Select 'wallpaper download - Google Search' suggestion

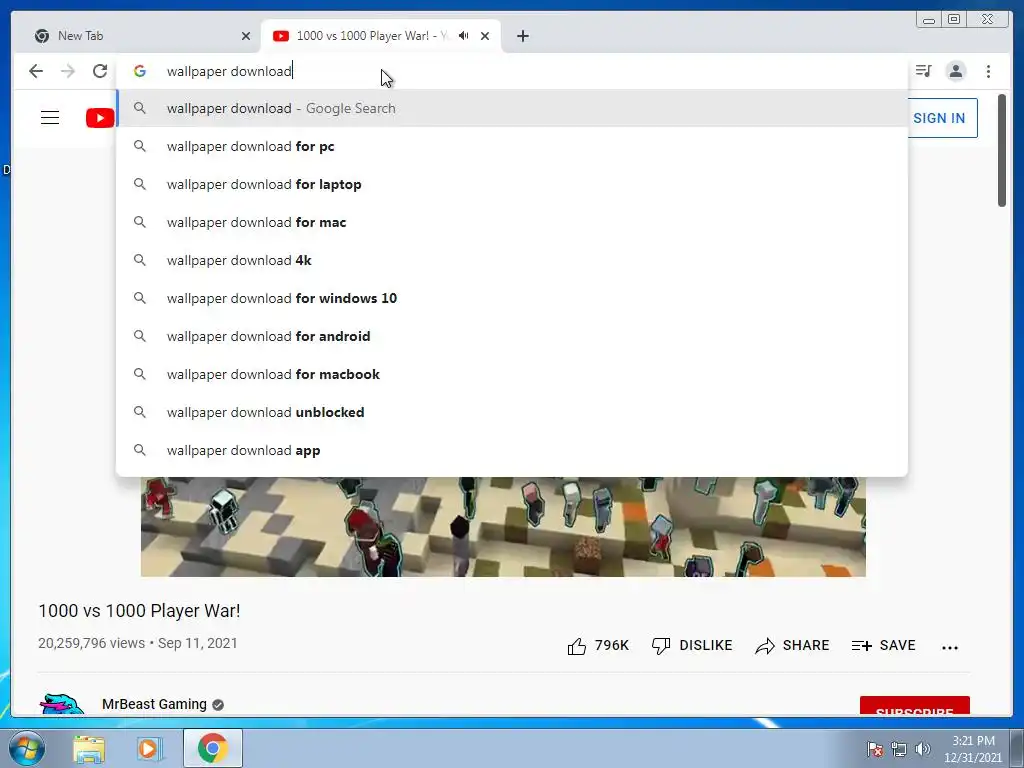pyautogui.click(x=512, y=108)
